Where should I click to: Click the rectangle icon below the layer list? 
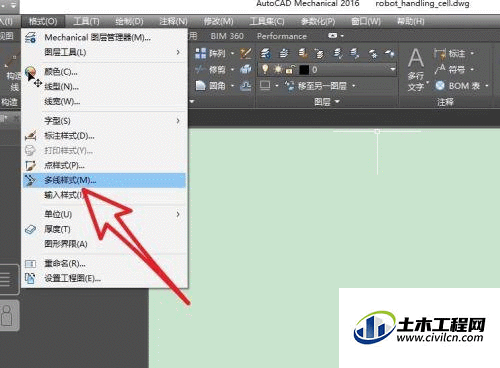[265, 86]
